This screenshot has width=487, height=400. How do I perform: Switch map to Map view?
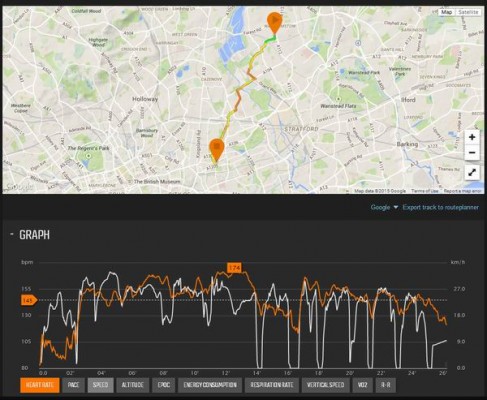pyautogui.click(x=447, y=12)
